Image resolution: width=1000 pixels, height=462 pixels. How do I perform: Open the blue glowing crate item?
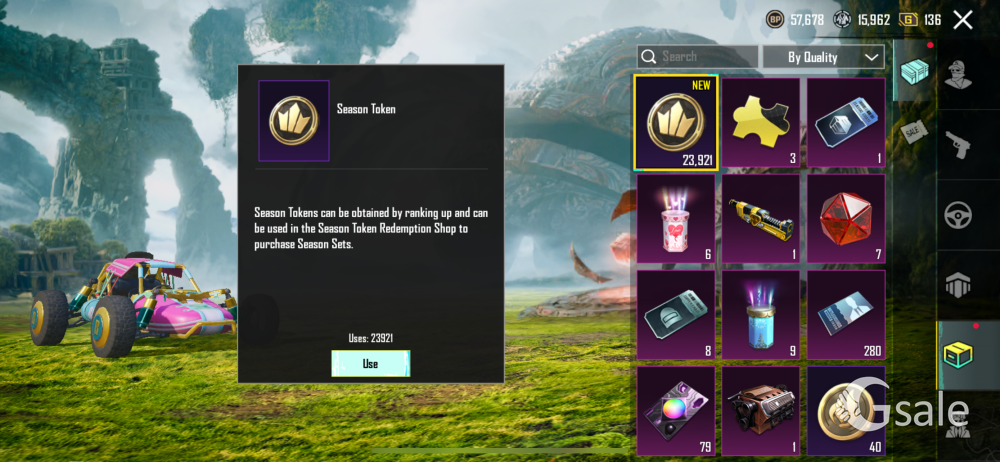click(761, 315)
